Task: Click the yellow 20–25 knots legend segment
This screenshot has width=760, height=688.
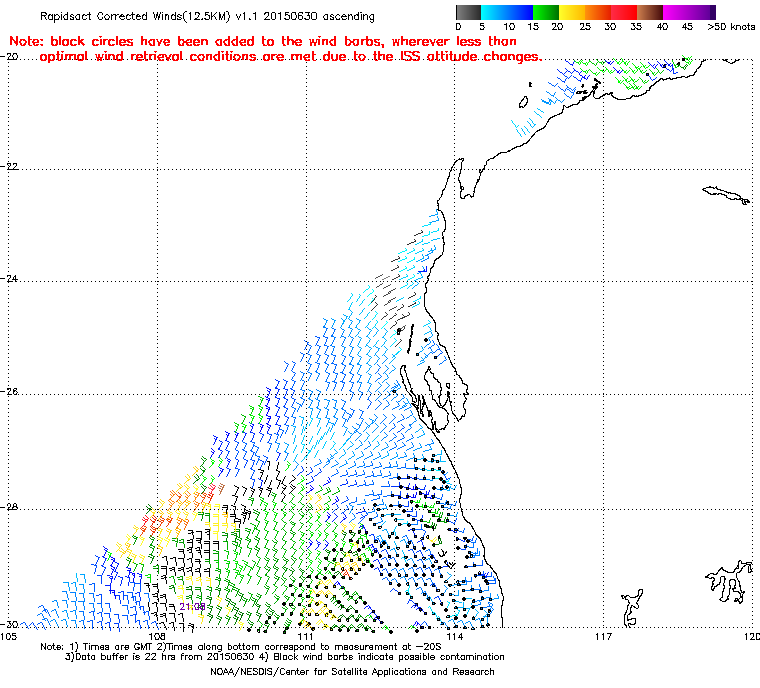Action: click(572, 12)
